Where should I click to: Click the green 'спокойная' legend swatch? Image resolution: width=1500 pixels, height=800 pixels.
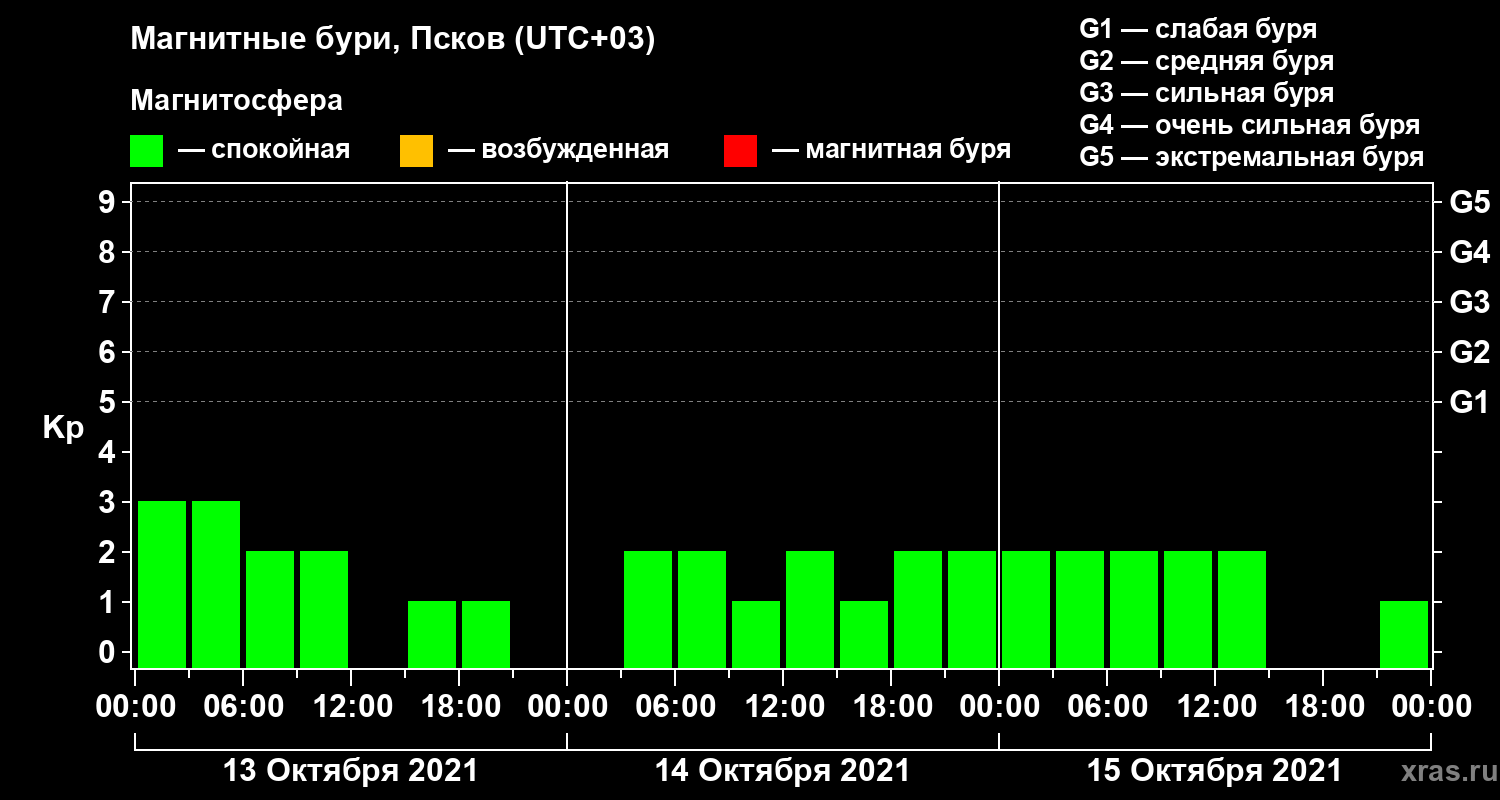[147, 151]
